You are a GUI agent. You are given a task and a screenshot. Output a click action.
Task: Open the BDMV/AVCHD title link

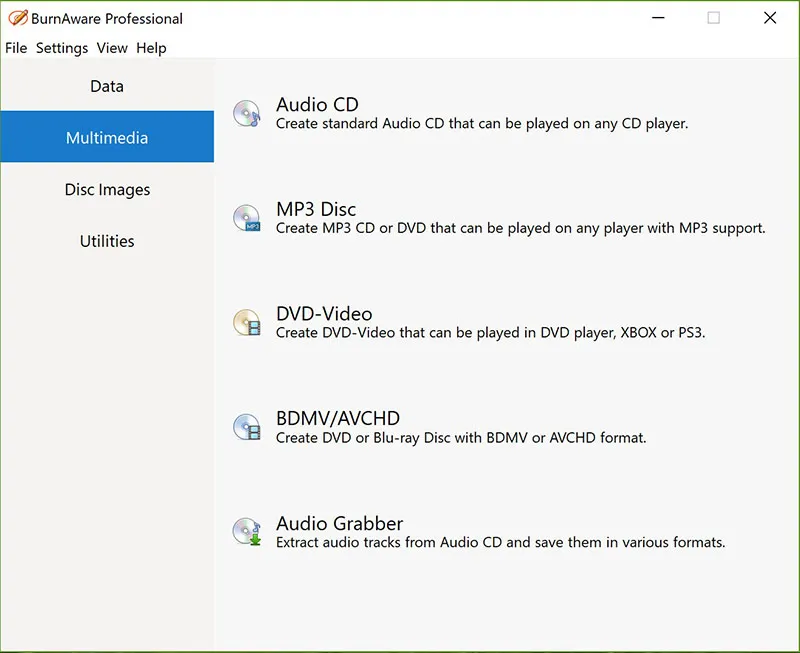(x=338, y=419)
